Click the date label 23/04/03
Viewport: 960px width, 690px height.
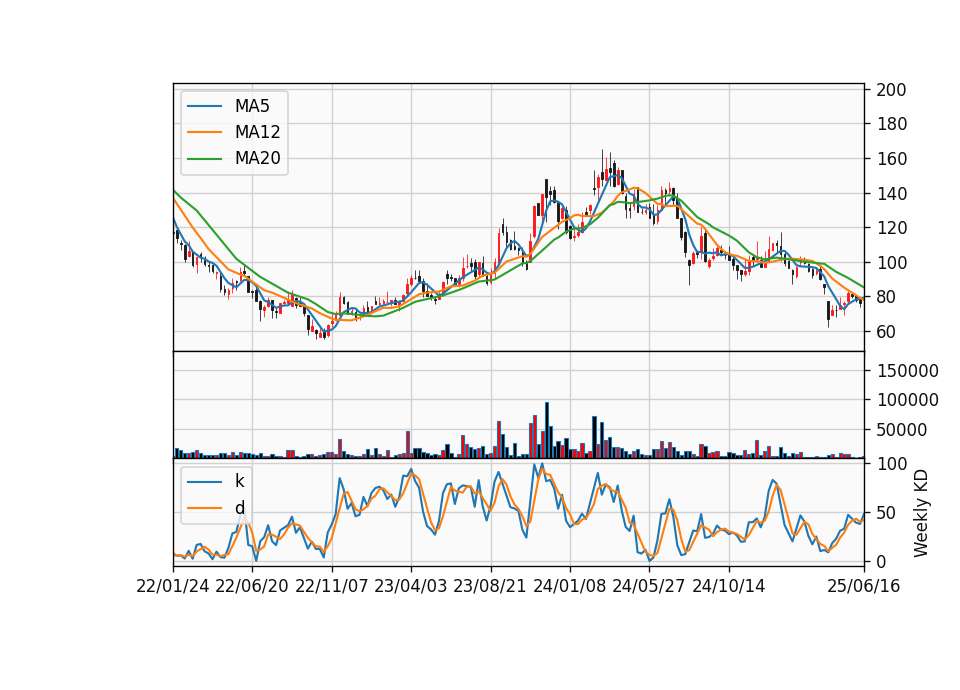coord(411,587)
